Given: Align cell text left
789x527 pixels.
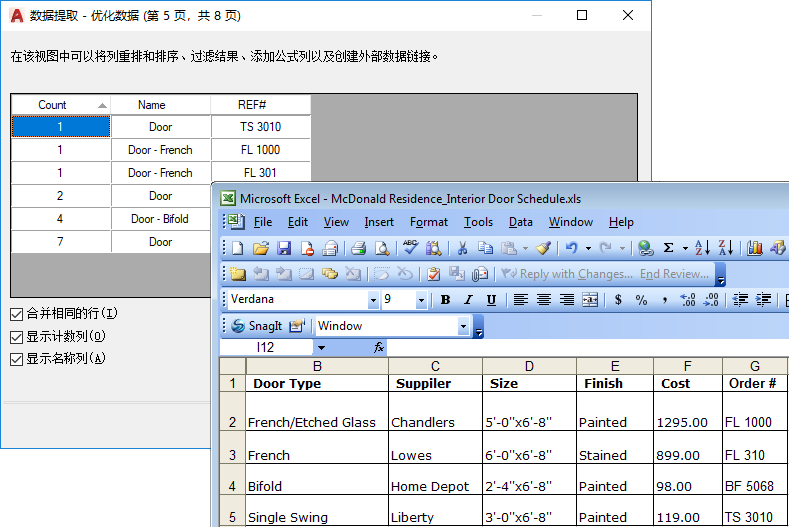Looking at the screenshot, I should click(520, 300).
